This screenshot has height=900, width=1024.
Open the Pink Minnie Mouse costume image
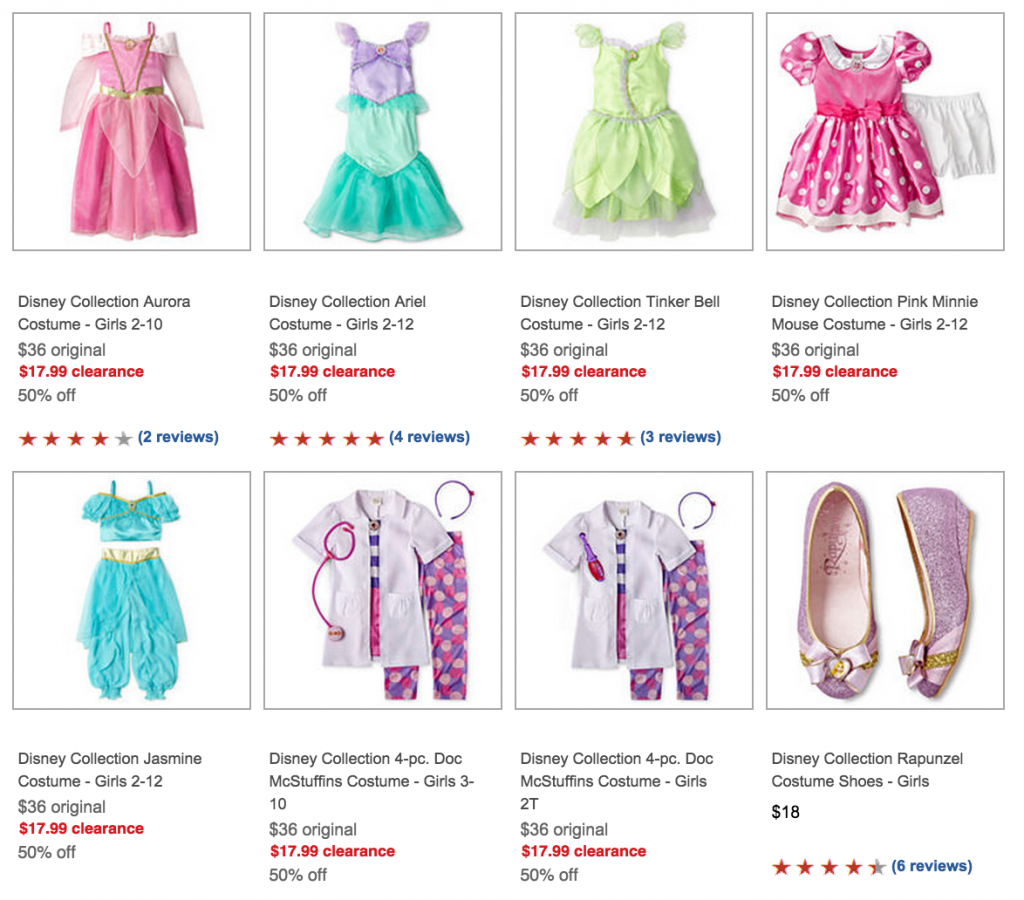click(x=885, y=131)
